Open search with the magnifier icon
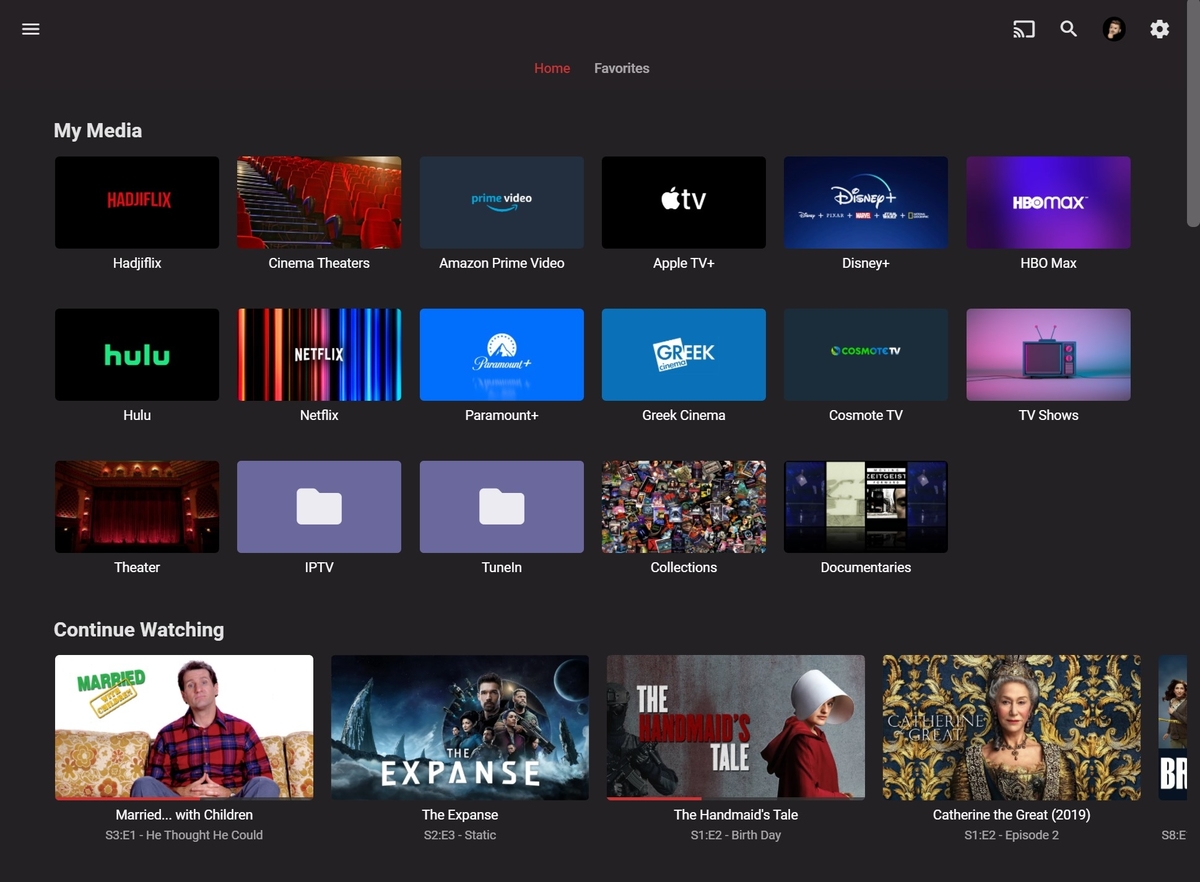 coord(1069,29)
